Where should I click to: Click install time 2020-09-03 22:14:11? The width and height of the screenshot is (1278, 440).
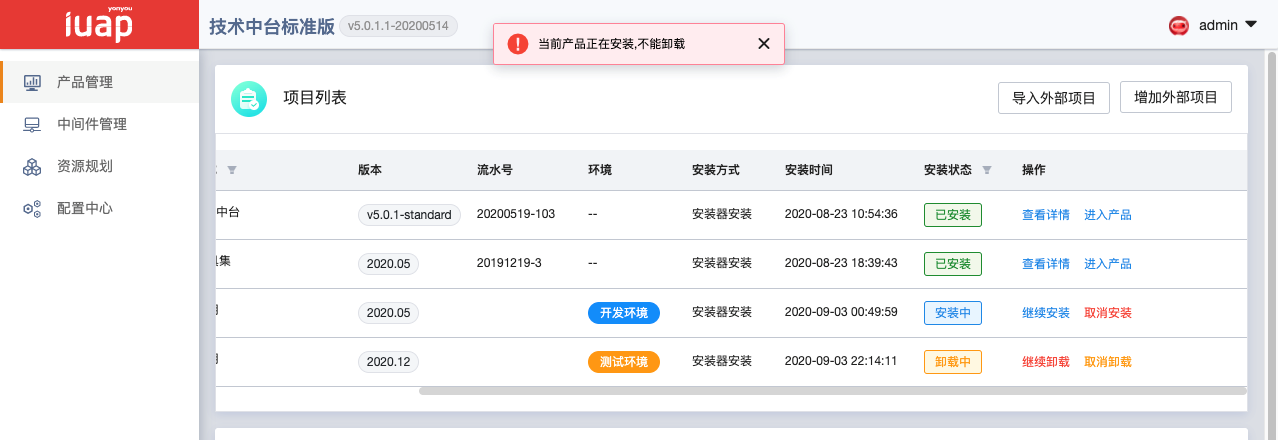[x=841, y=361]
